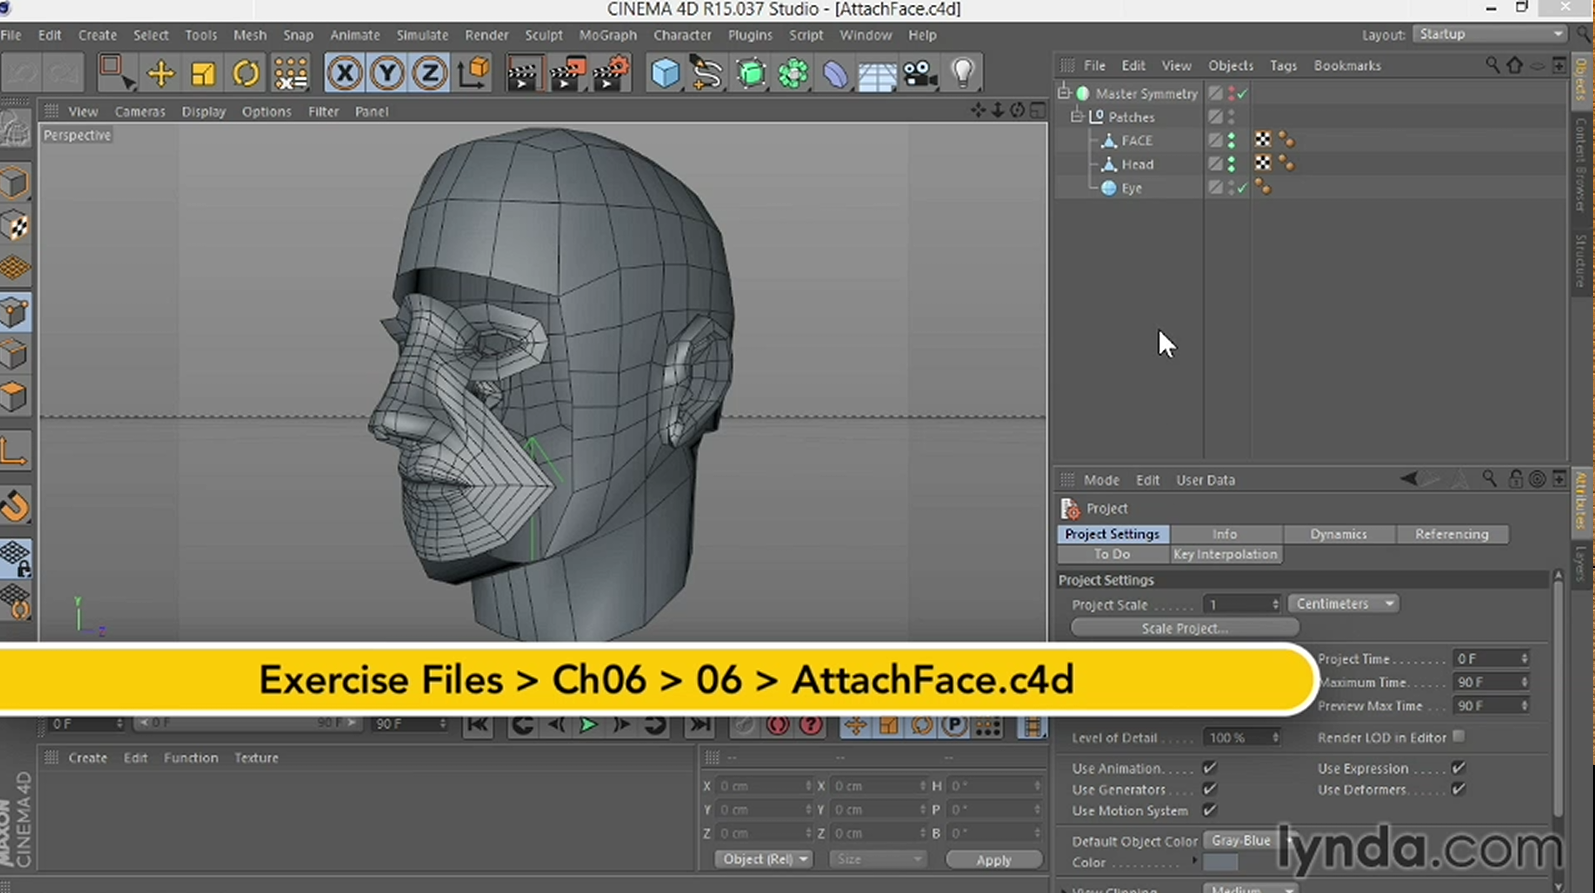Add a camera object
The width and height of the screenshot is (1595, 893).
[919, 74]
